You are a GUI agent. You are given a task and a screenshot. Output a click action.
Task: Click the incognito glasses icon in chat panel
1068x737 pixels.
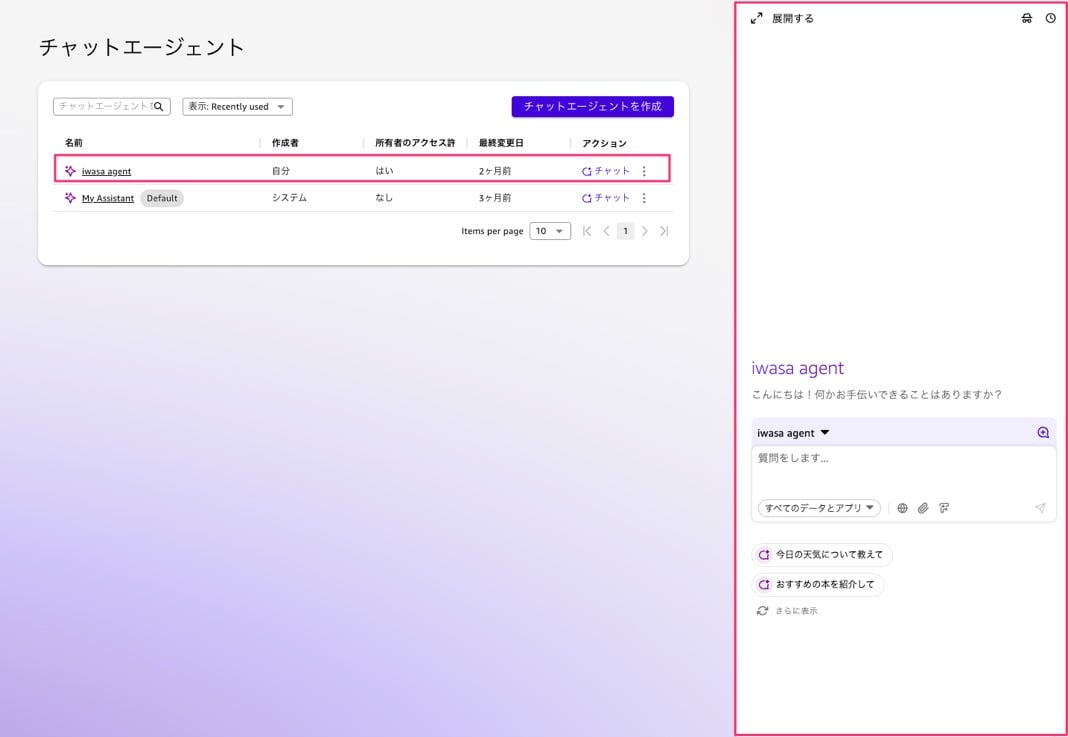pos(1026,18)
